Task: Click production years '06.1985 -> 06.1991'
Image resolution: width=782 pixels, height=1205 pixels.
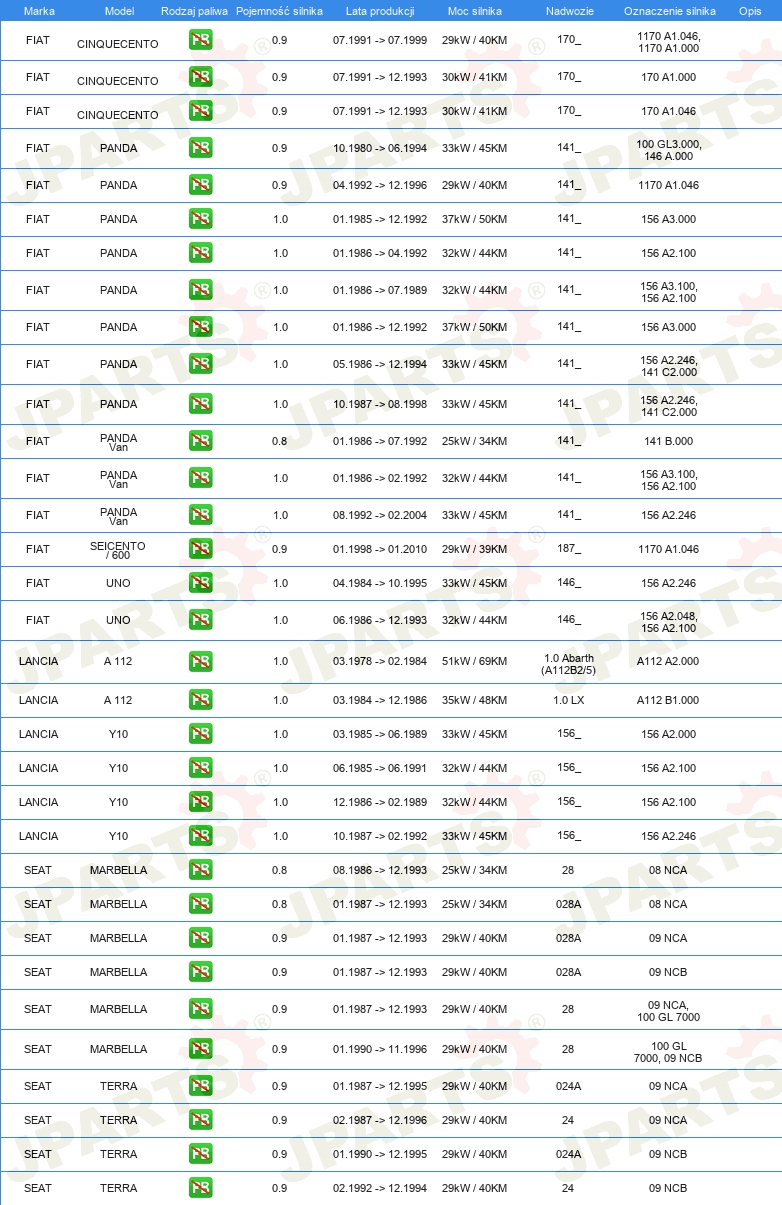Action: point(380,768)
